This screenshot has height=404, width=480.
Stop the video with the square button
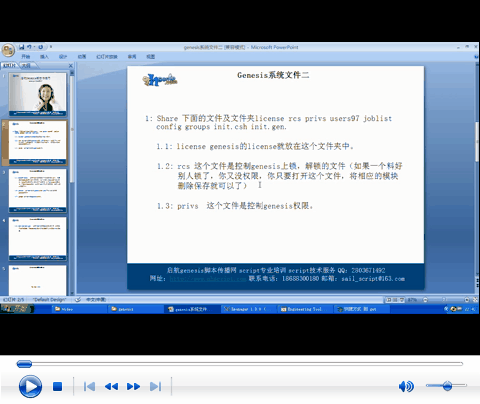57,387
